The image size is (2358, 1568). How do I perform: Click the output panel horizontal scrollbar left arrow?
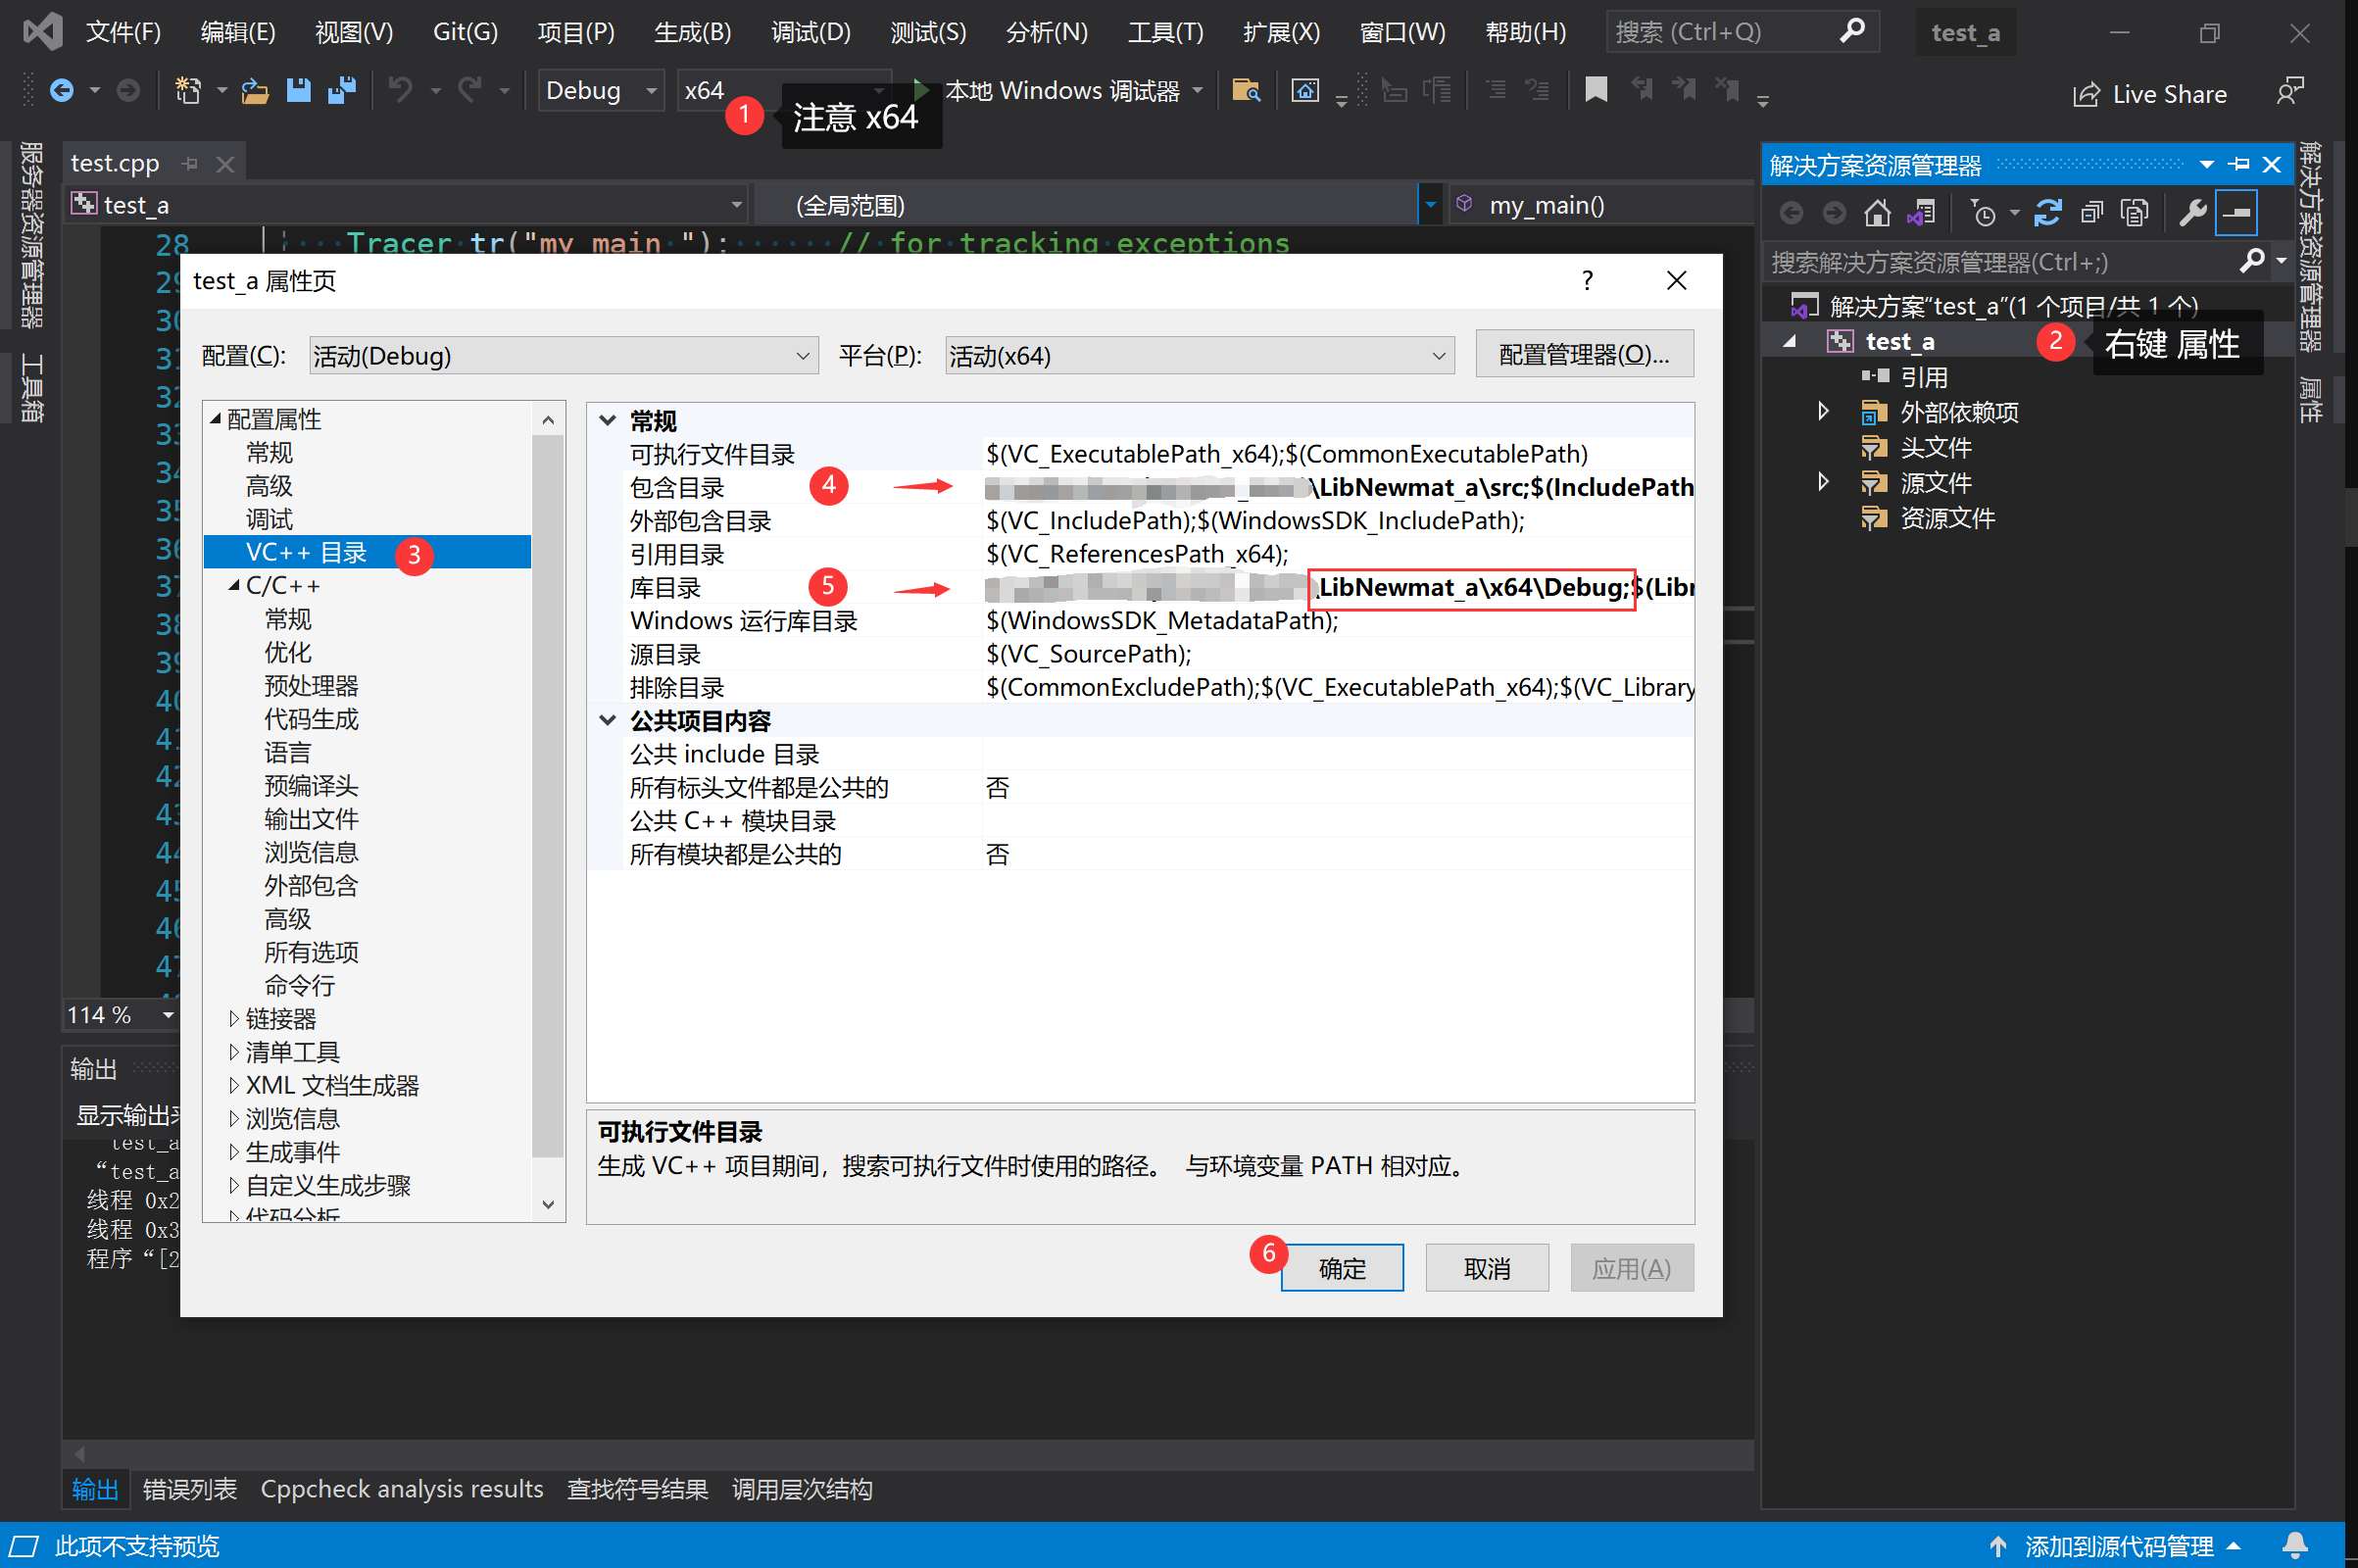tap(80, 1453)
